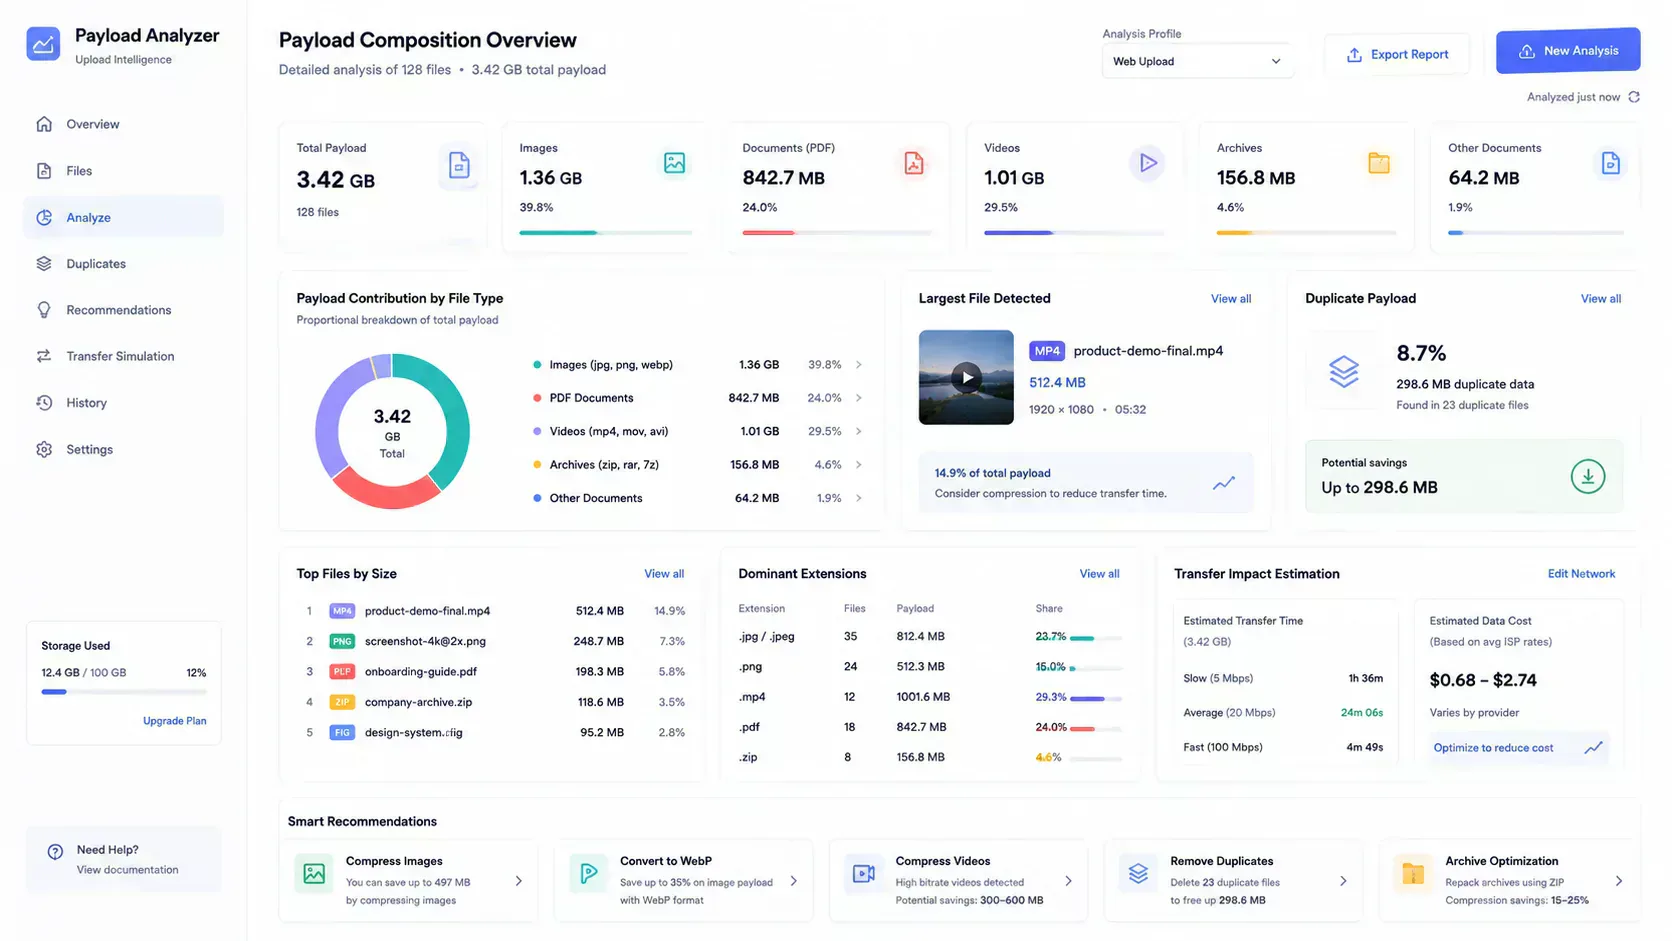
Task: Click the Other Documents card icon
Action: click(x=1610, y=163)
